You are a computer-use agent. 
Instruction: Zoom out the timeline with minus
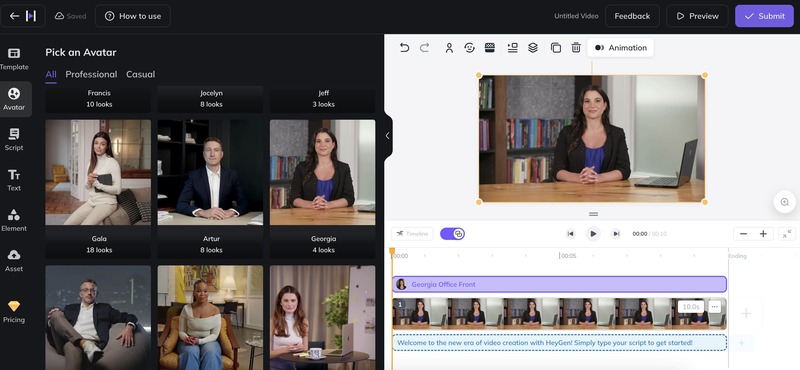tap(743, 234)
